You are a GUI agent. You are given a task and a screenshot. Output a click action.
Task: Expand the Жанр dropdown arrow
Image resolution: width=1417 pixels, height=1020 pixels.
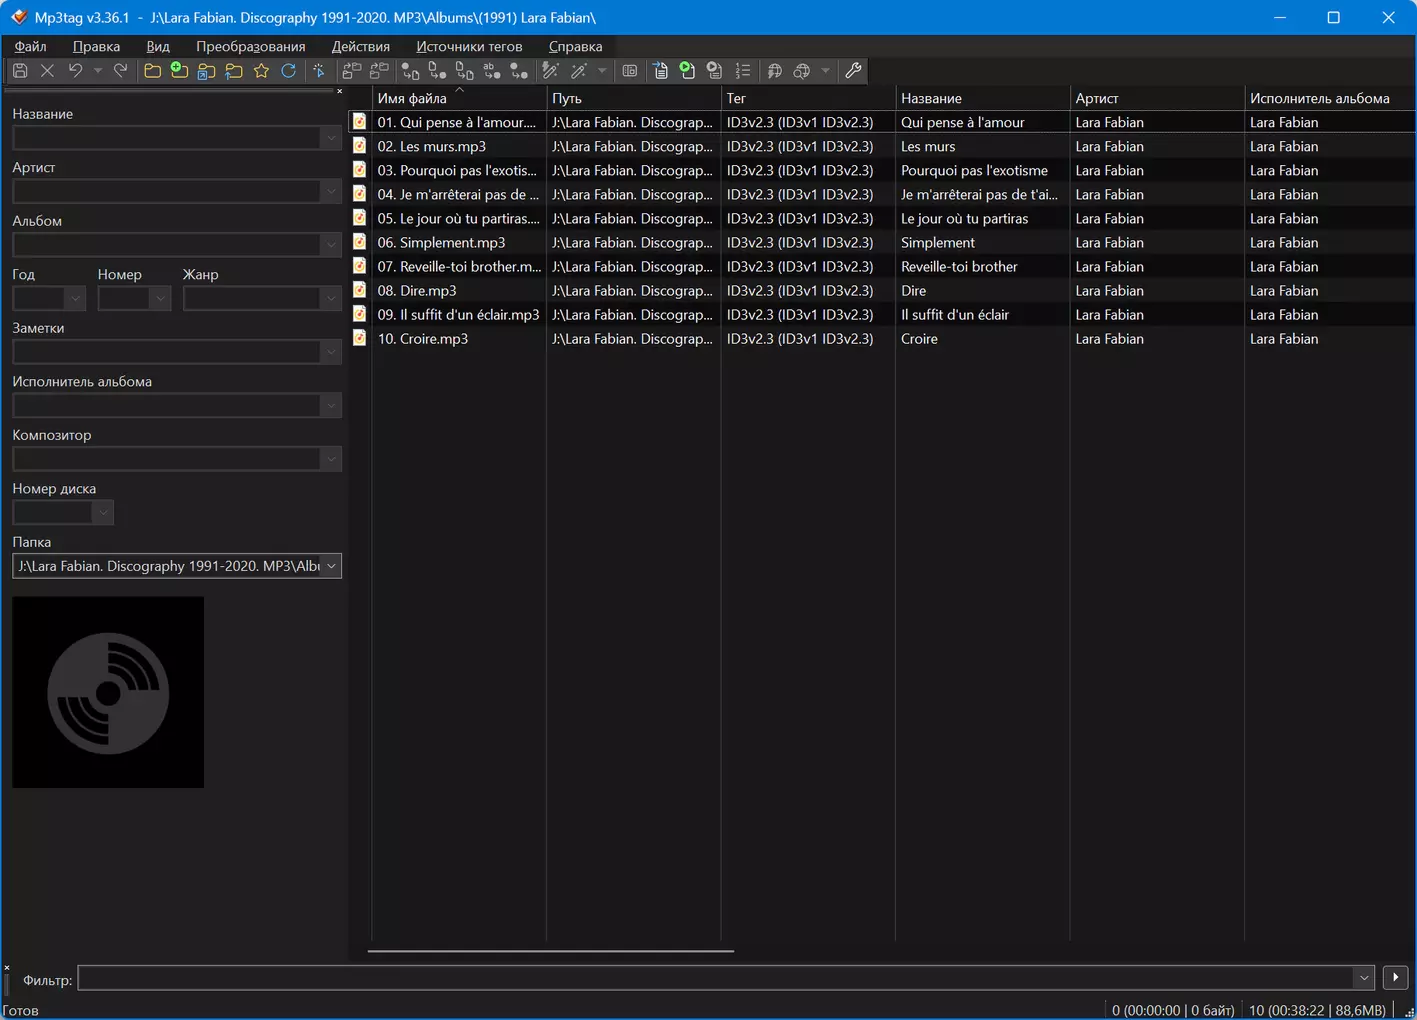tap(331, 298)
